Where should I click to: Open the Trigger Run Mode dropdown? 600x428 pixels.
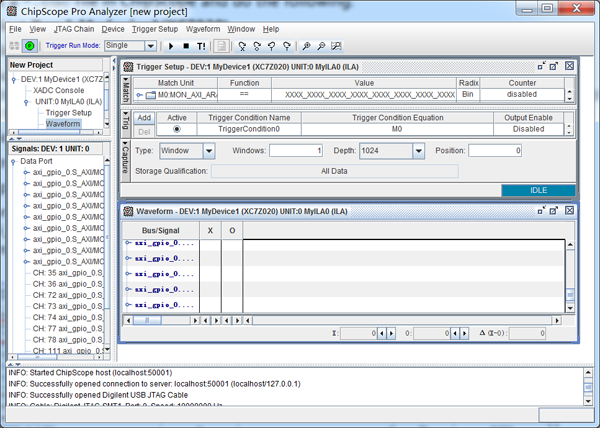point(151,46)
